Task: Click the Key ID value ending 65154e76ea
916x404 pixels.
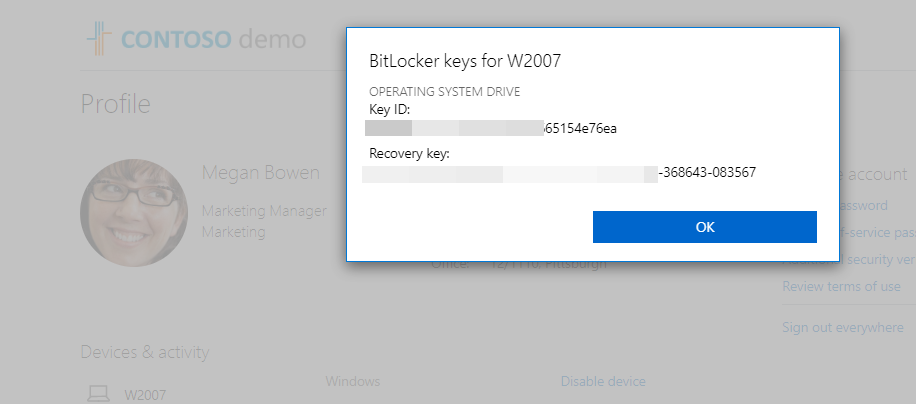Action: (491, 128)
